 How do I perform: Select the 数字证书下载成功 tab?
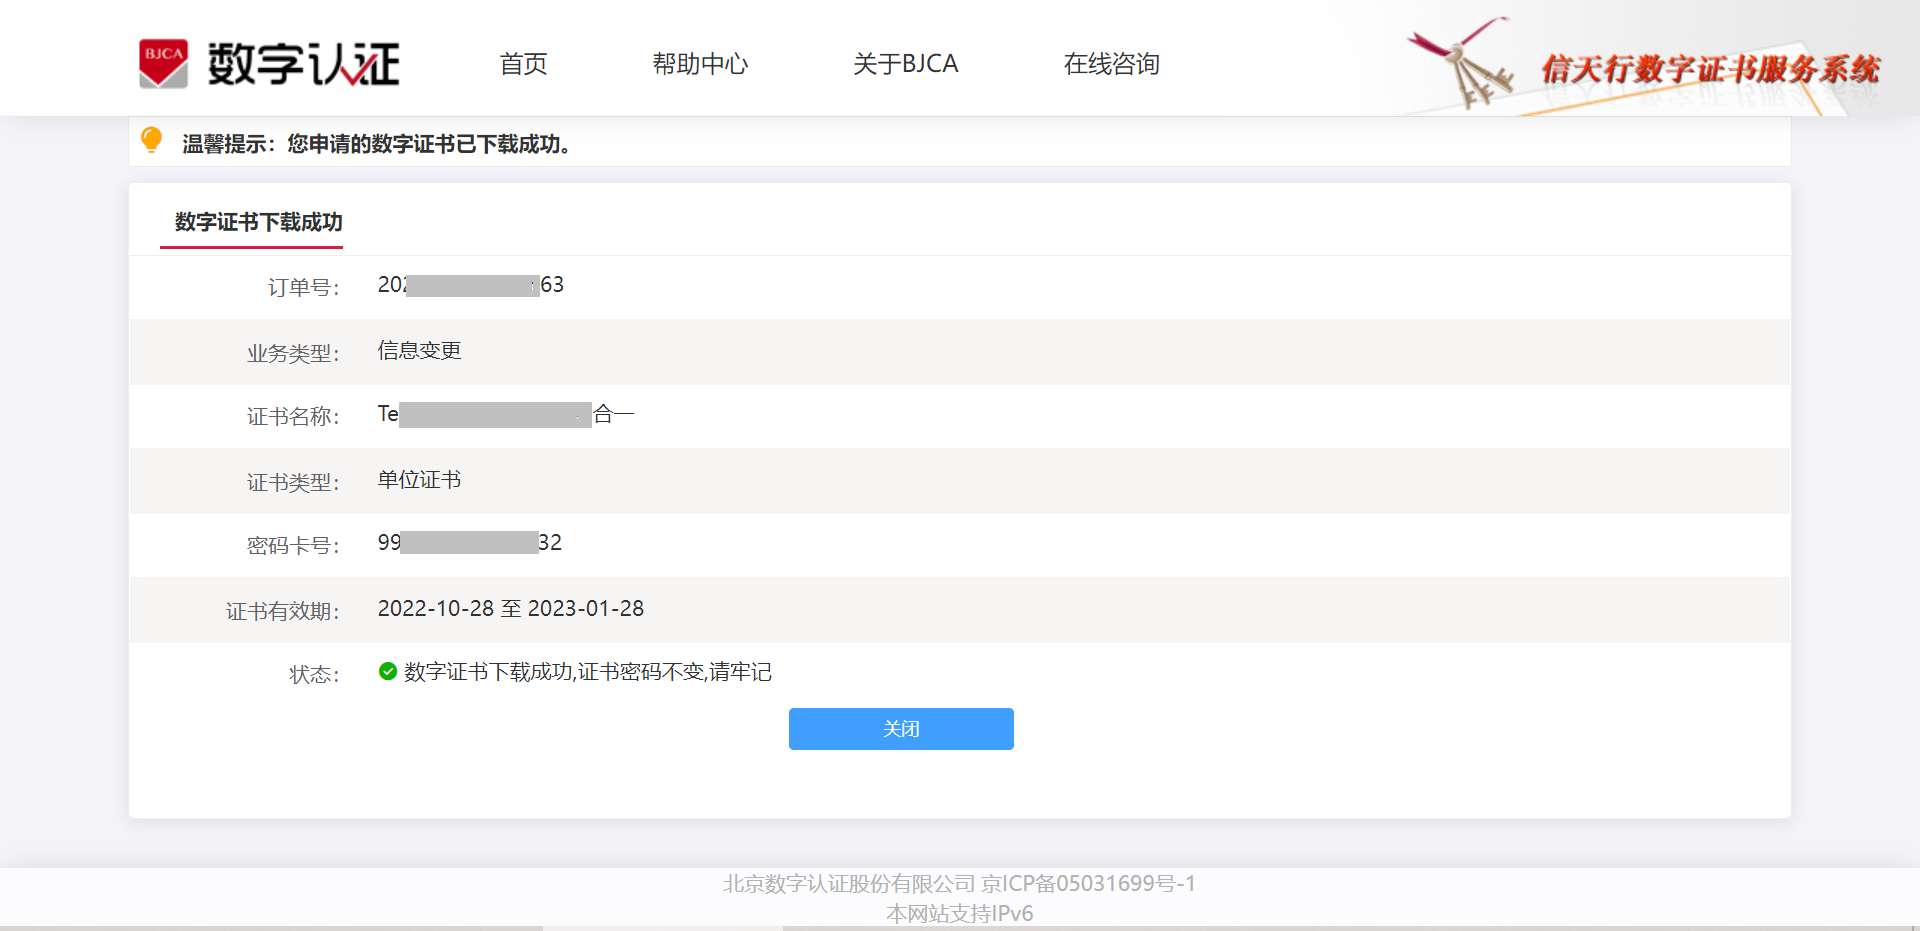(x=258, y=222)
